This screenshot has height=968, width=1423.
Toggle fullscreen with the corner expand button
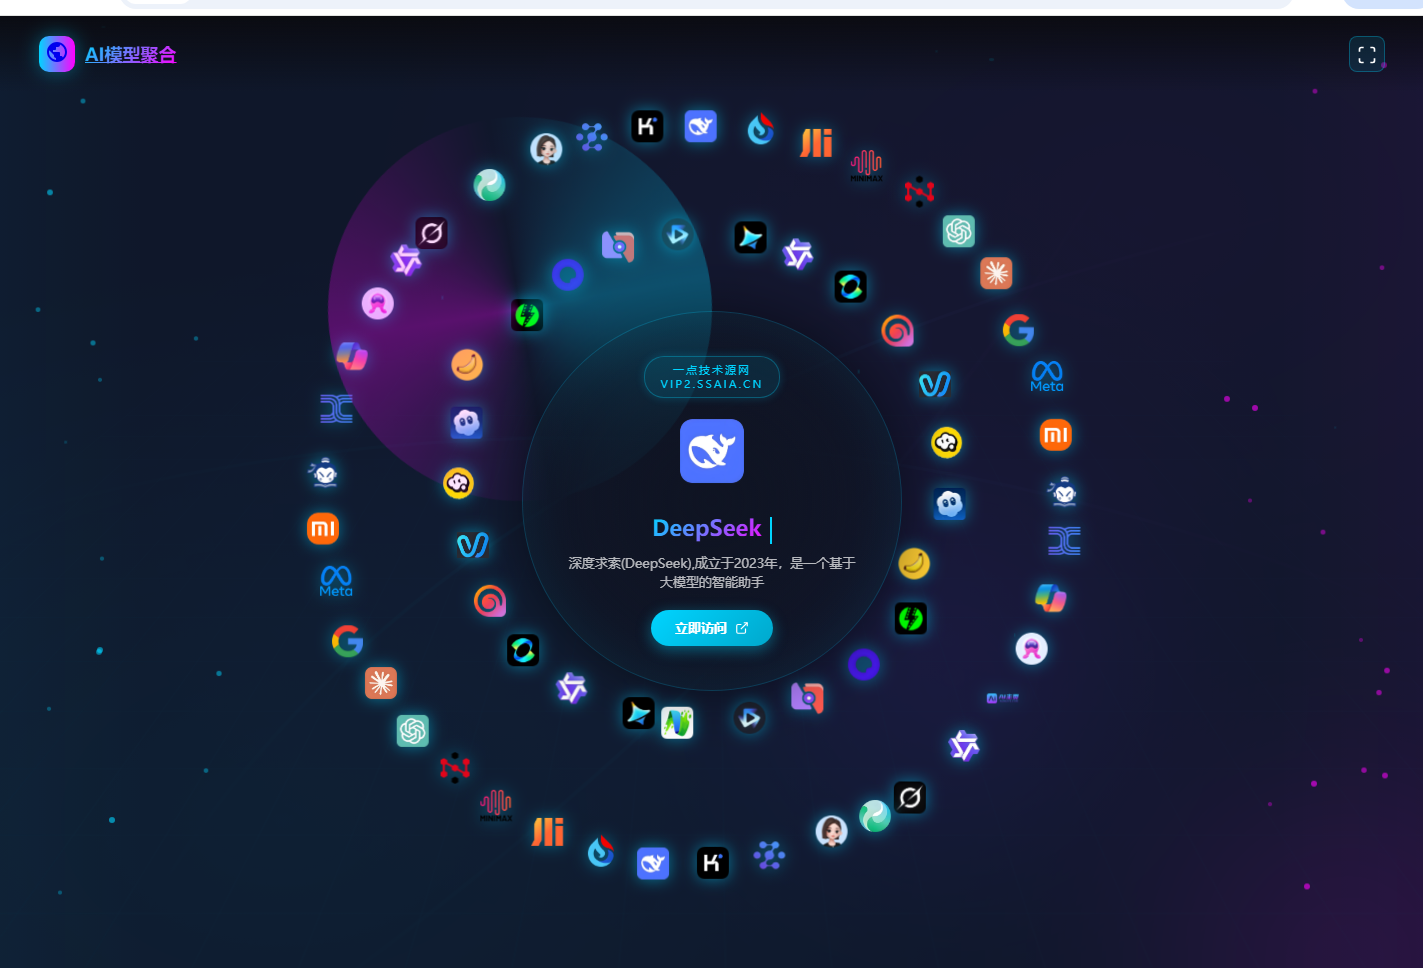[1367, 54]
